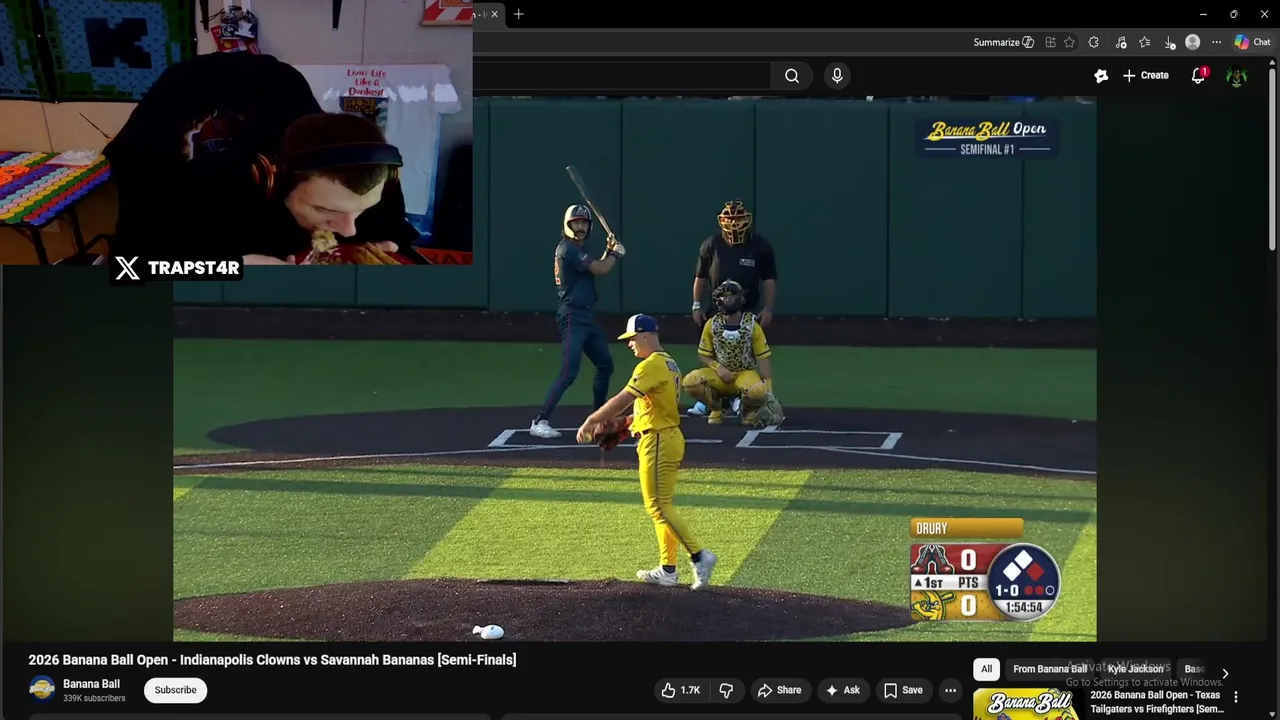The height and width of the screenshot is (720, 1280).
Task: Open YouTube notifications bell
Action: pyautogui.click(x=1198, y=75)
